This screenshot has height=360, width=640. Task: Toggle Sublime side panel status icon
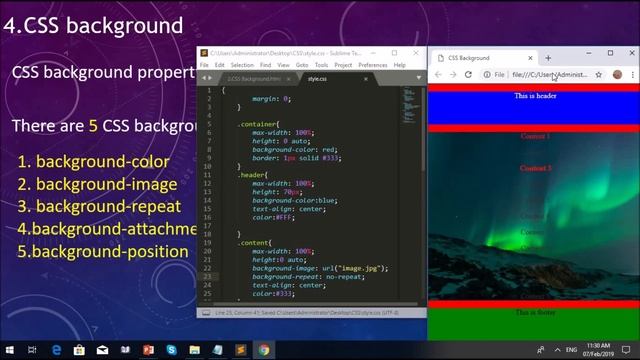click(x=206, y=313)
